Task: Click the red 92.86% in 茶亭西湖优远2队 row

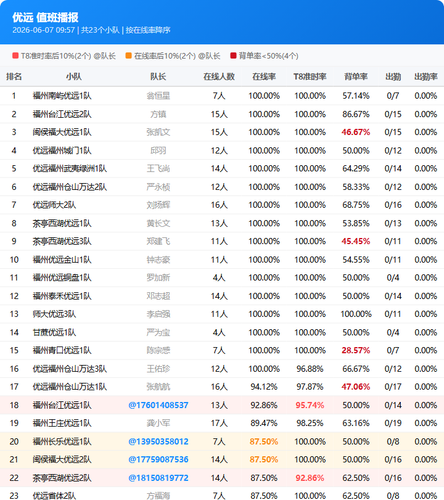Action: click(x=310, y=478)
